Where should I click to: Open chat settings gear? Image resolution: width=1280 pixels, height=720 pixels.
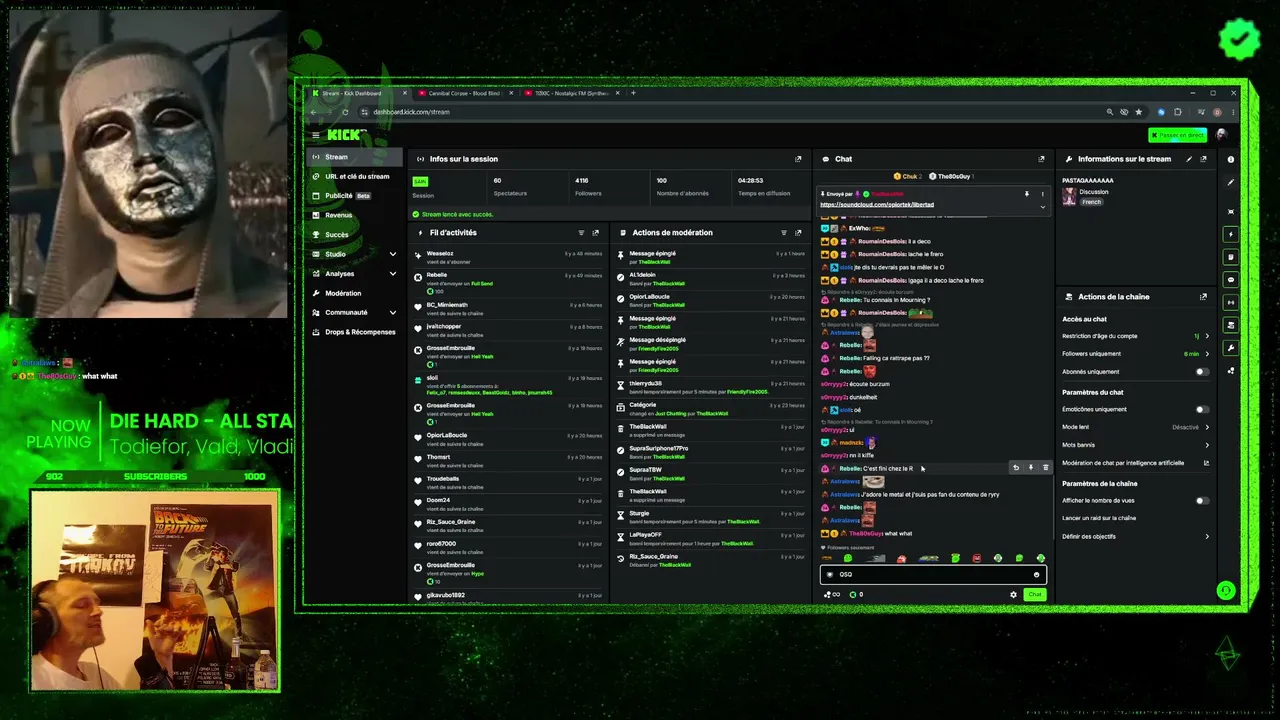pos(1013,595)
